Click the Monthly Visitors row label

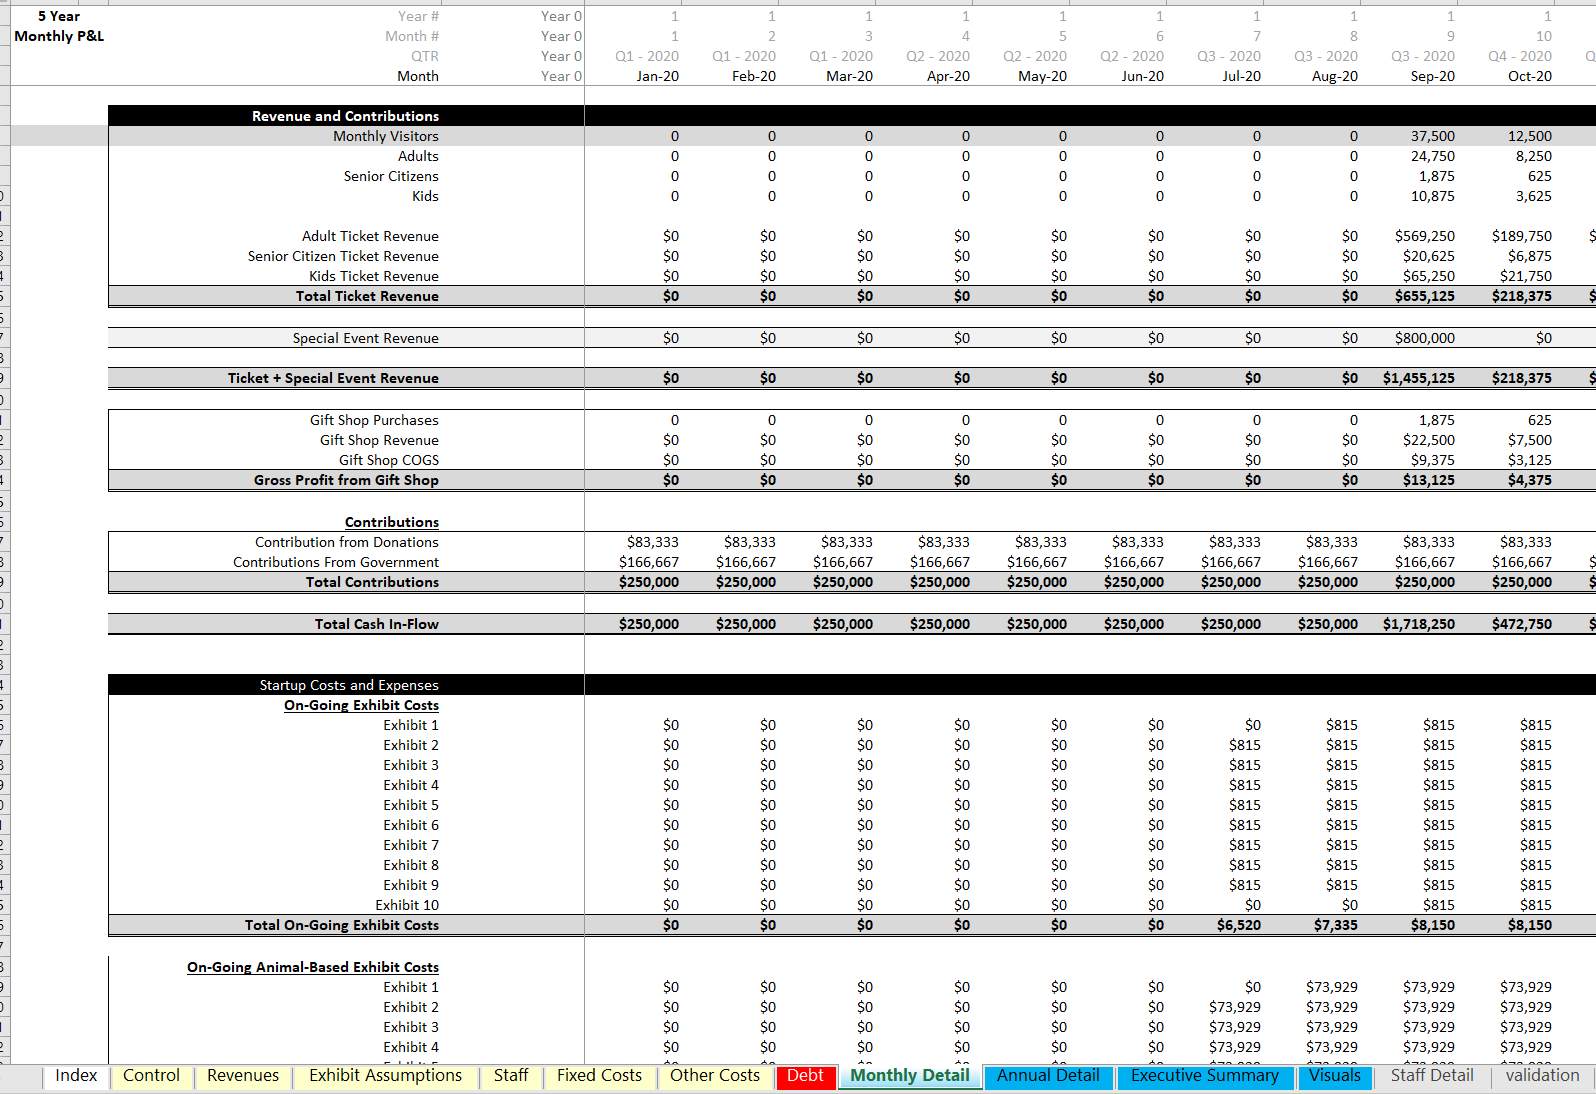point(386,136)
